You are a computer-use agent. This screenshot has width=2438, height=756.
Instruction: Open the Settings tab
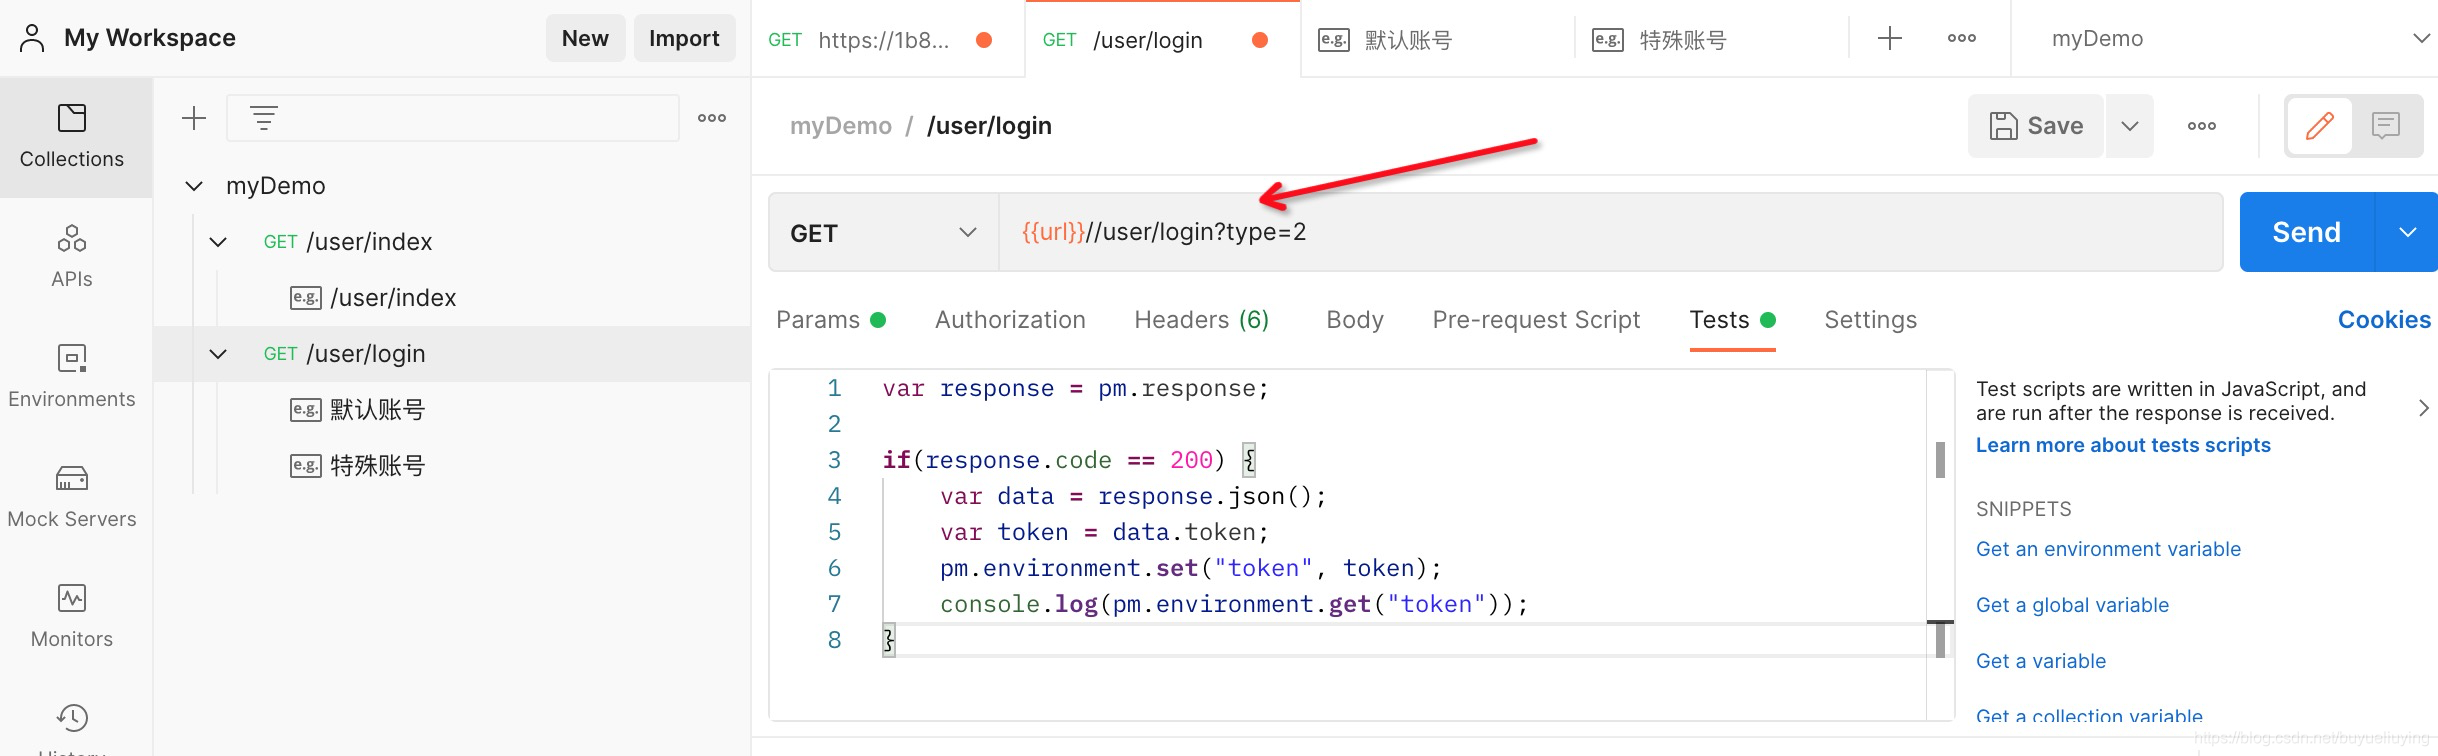(x=1870, y=320)
